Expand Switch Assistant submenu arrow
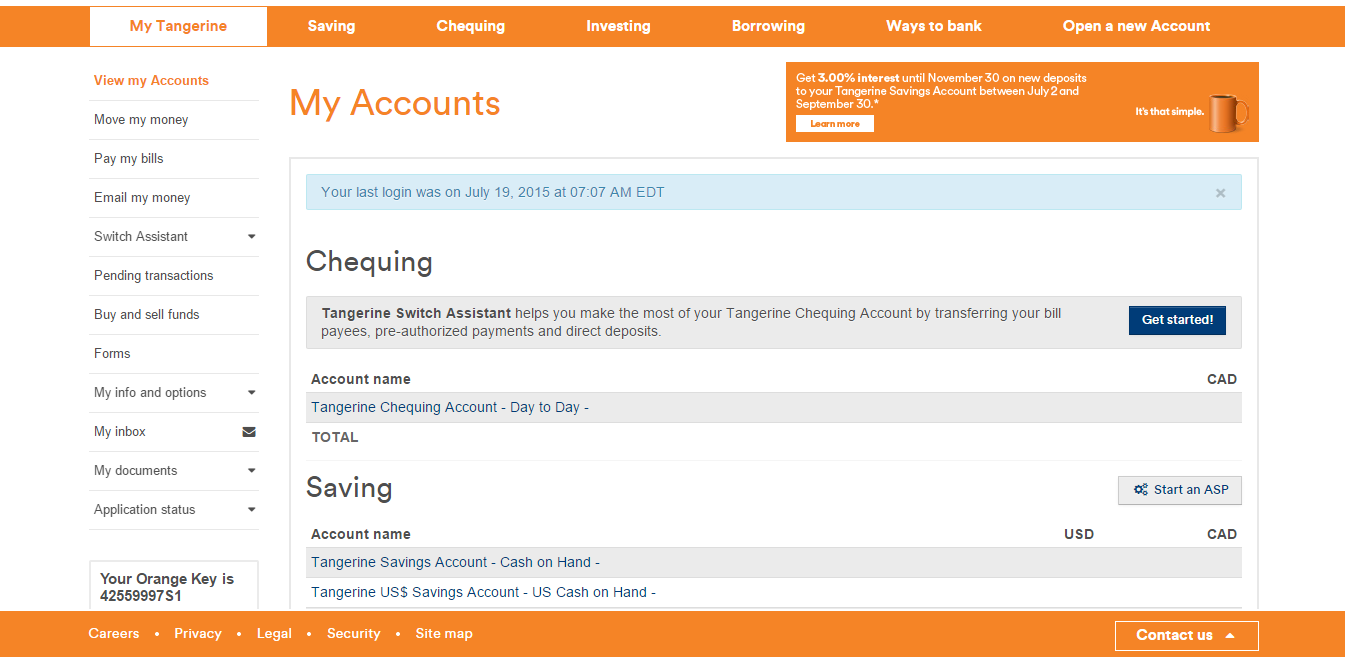The width and height of the screenshot is (1345, 657). pyautogui.click(x=252, y=237)
